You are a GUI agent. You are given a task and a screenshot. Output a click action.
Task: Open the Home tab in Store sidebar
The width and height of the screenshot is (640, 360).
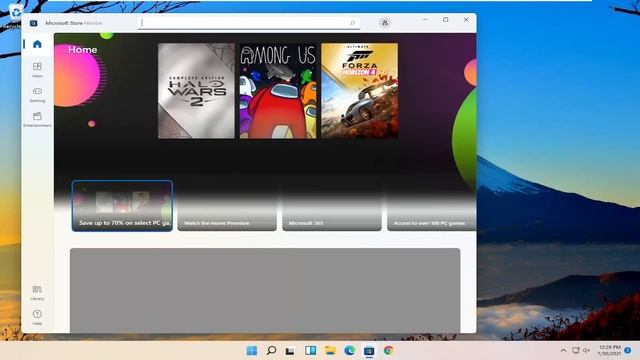[x=37, y=44]
